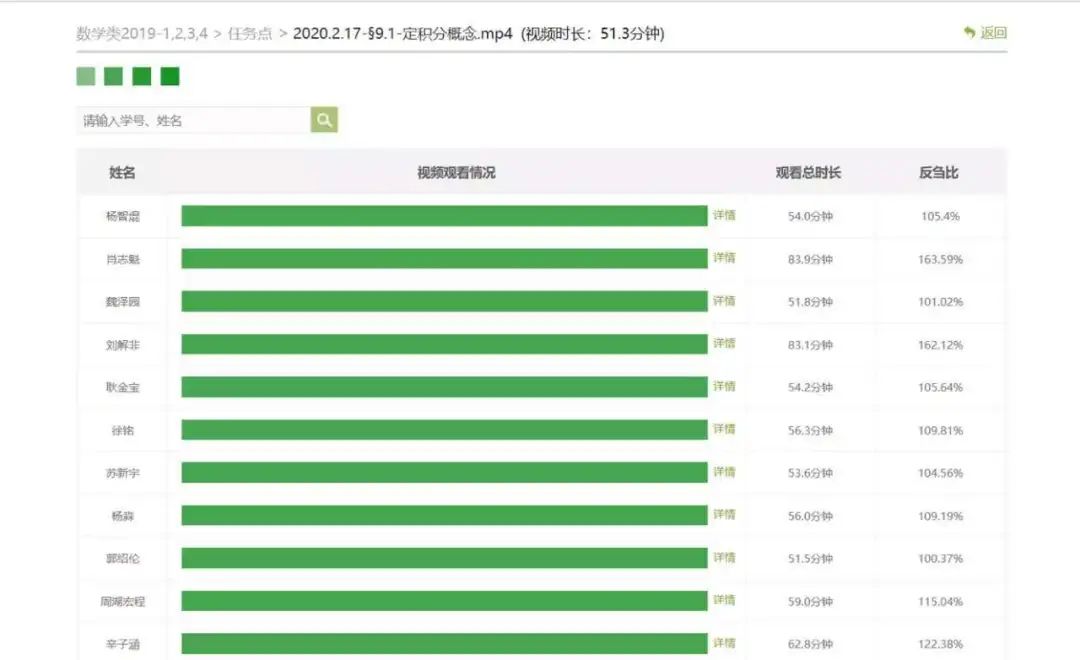
Task: Click the green magnifier search button
Action: tap(324, 120)
